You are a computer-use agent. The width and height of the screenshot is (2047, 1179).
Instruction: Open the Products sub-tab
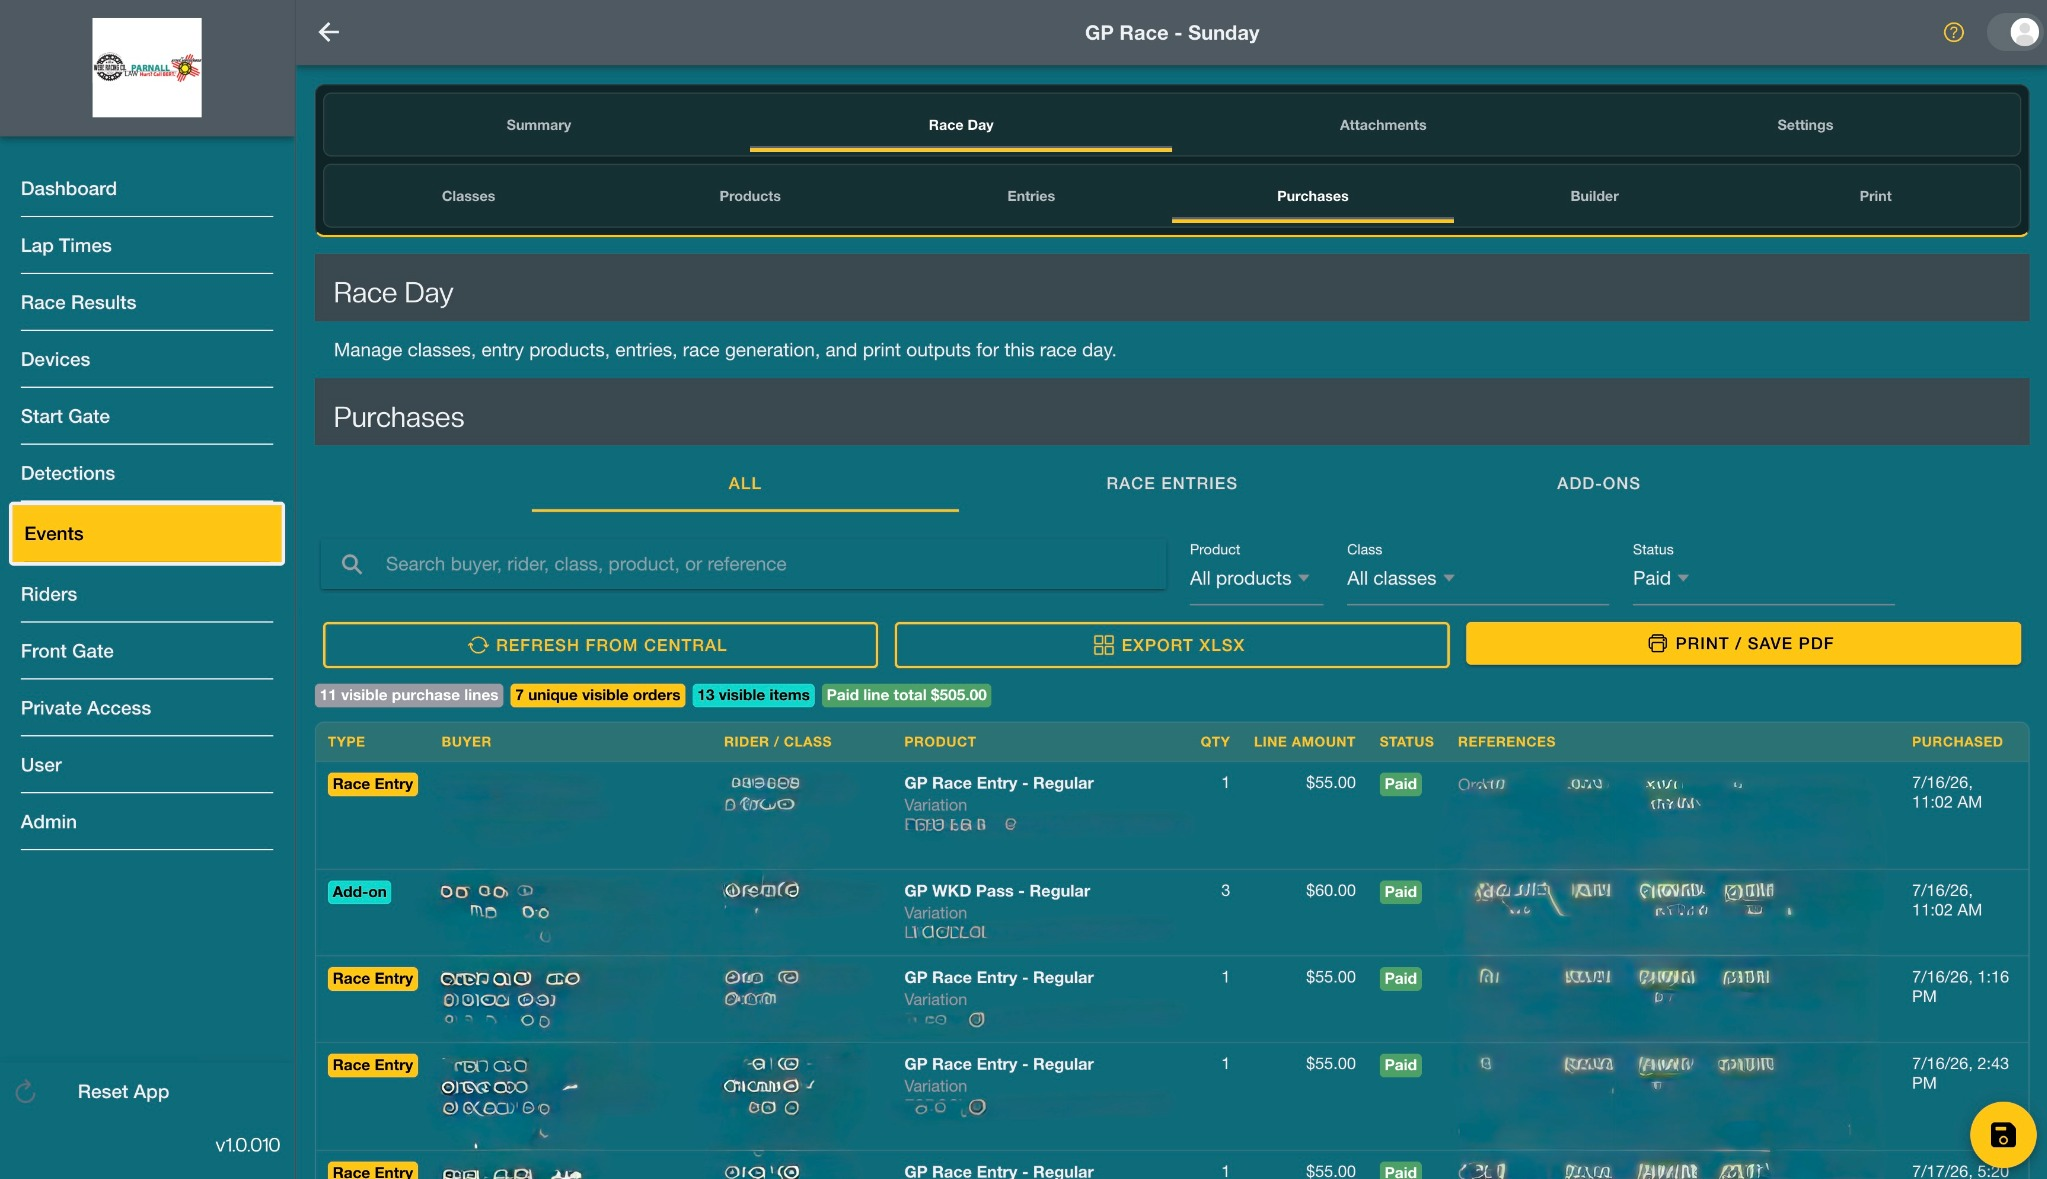pyautogui.click(x=749, y=196)
